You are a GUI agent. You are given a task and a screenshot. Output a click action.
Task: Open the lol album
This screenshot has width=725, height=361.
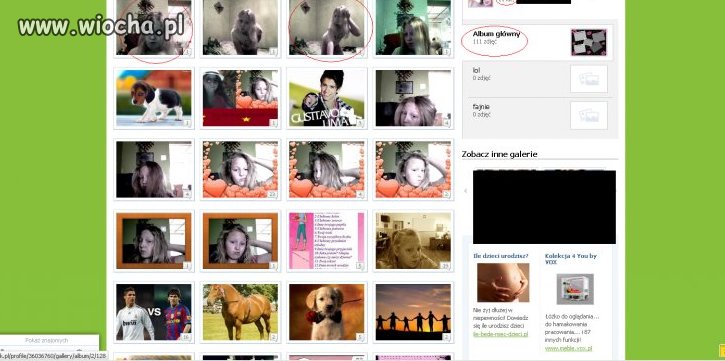[476, 70]
